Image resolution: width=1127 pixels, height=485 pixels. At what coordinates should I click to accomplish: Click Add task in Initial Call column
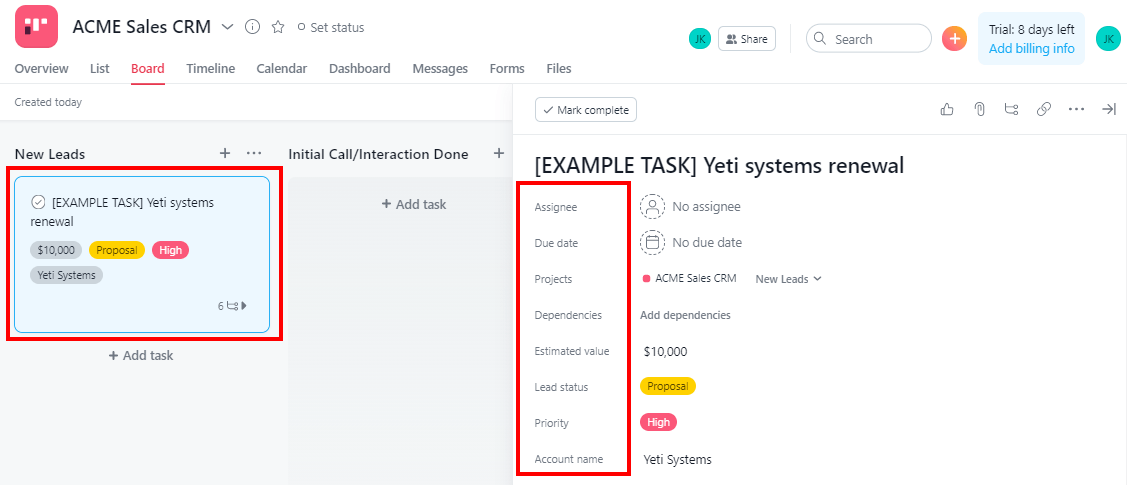413,204
